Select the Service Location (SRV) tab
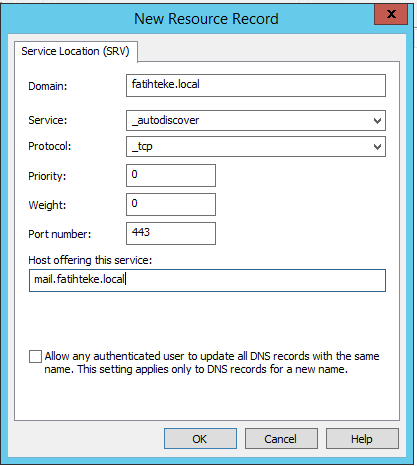417x466 pixels. coord(76,51)
